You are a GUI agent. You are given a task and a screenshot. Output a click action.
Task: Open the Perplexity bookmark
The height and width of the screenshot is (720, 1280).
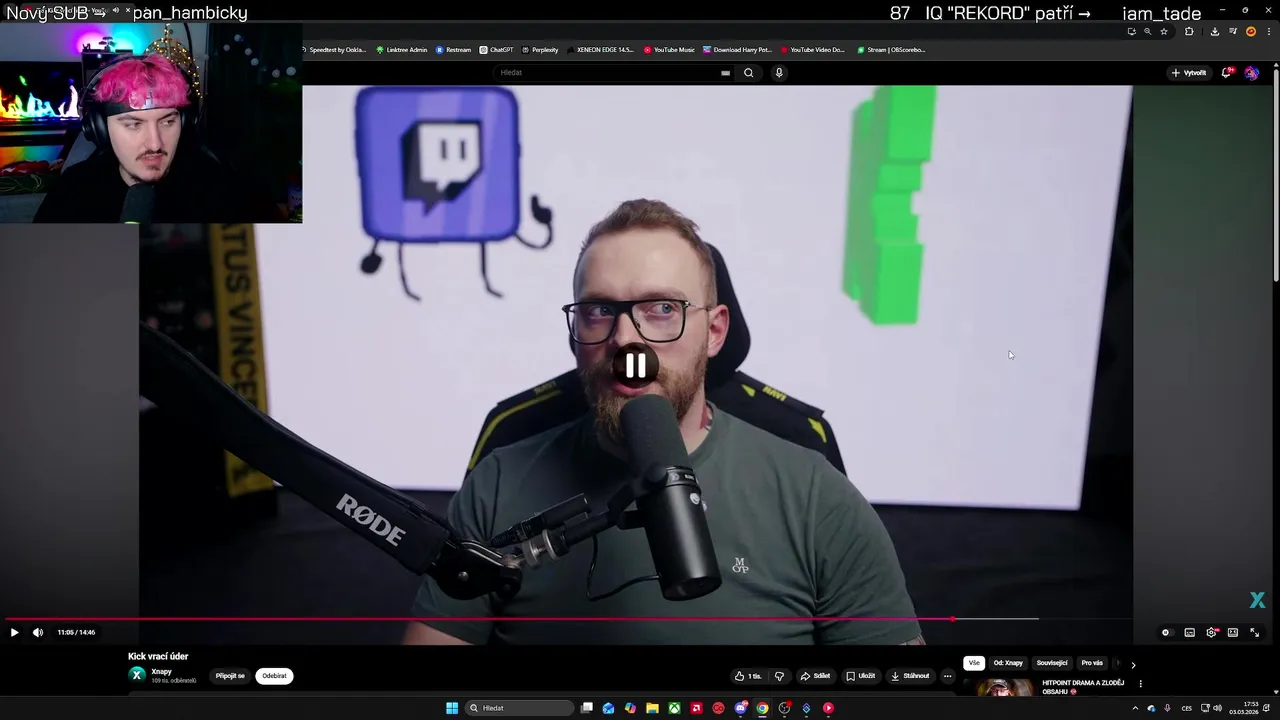540,49
